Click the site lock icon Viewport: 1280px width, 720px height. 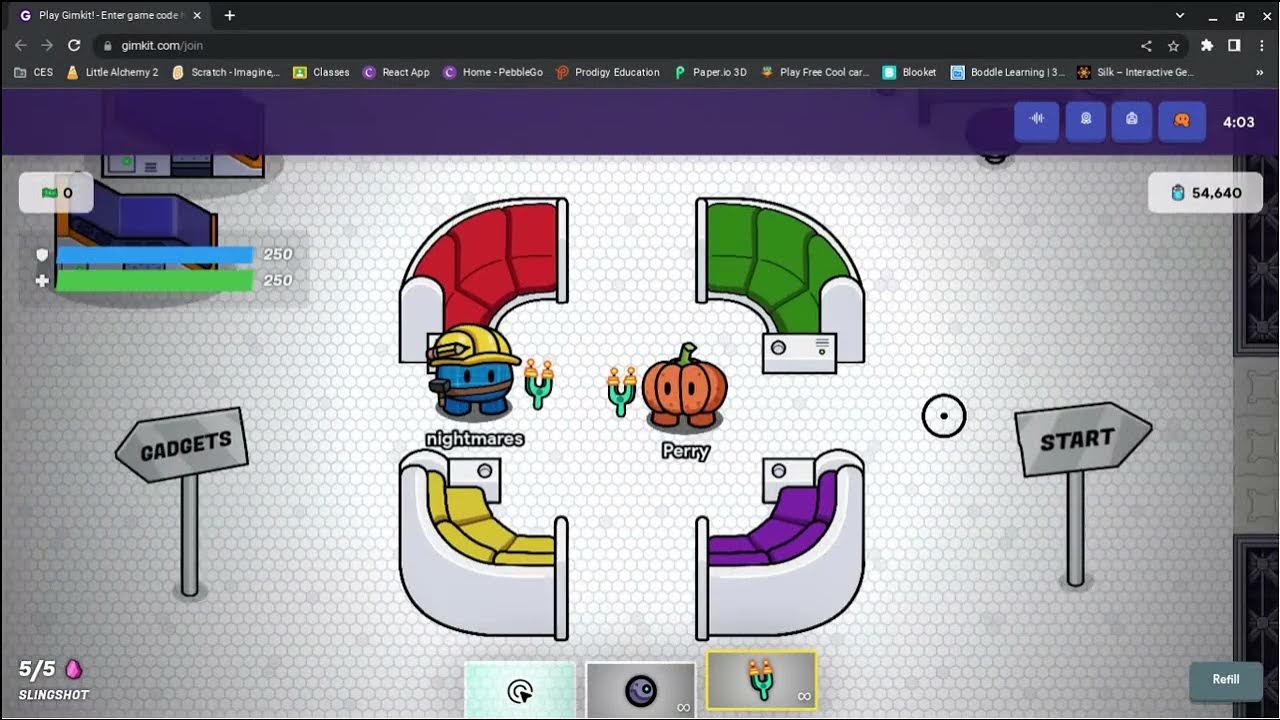pos(108,45)
